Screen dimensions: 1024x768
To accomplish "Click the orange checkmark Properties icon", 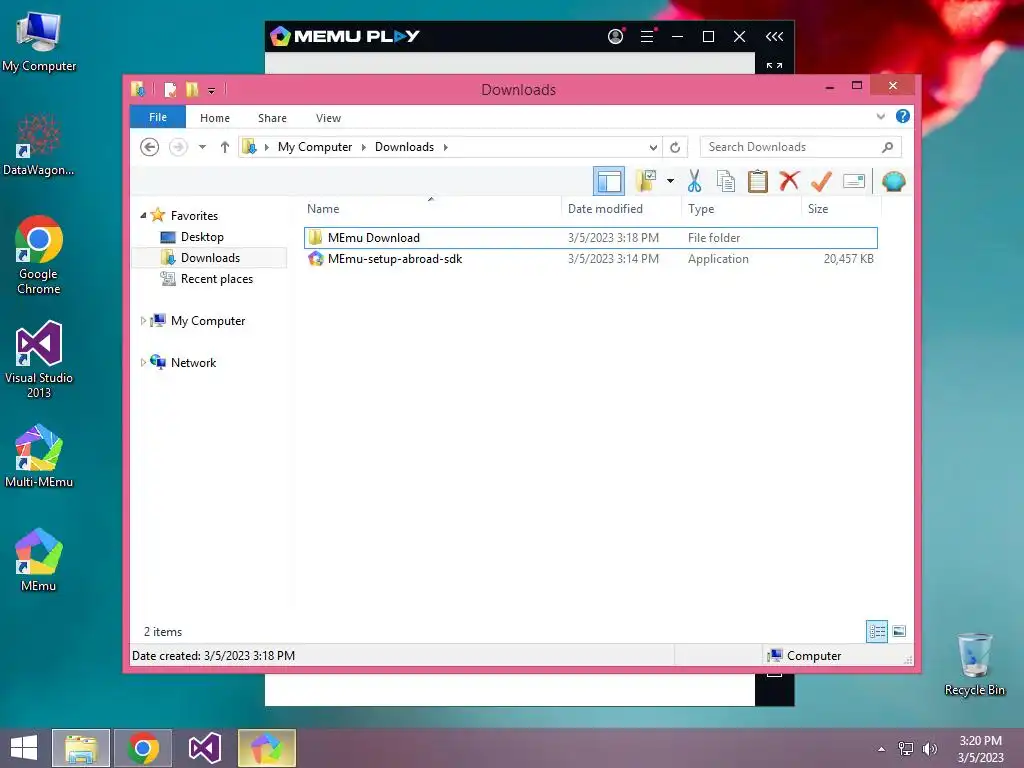I will [x=821, y=181].
